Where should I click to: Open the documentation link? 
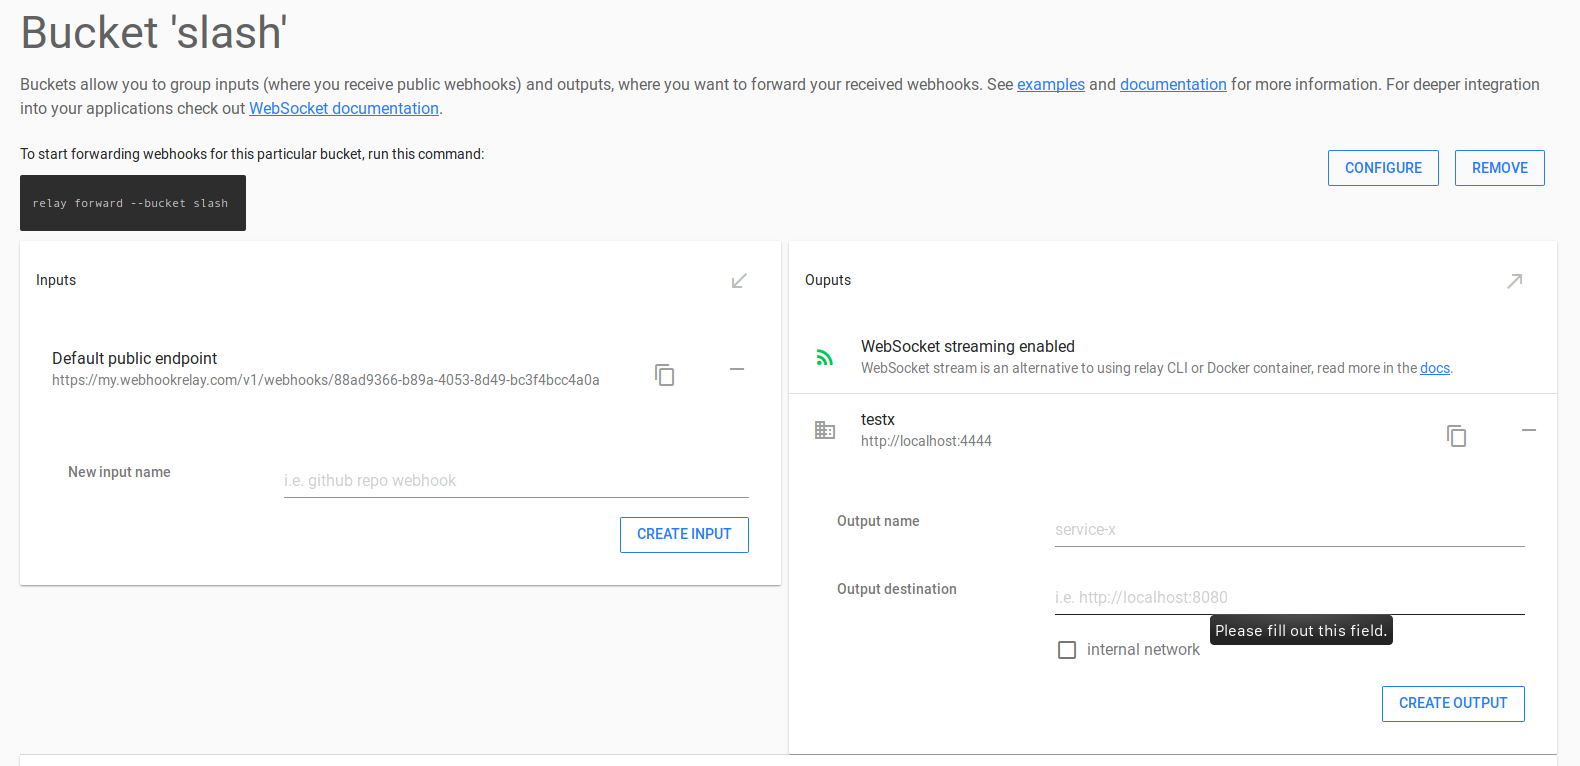click(x=1172, y=85)
